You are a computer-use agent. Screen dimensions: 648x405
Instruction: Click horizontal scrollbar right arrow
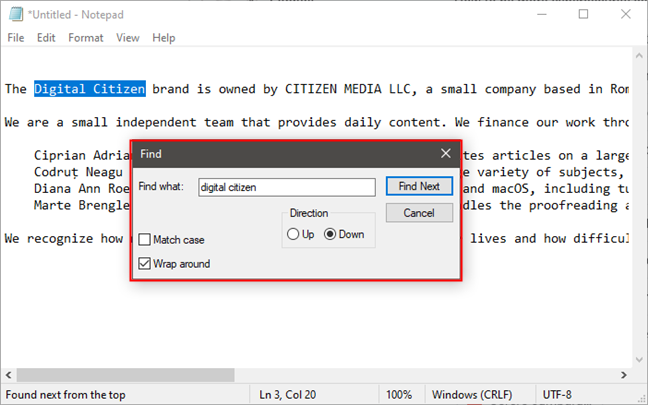(624, 375)
